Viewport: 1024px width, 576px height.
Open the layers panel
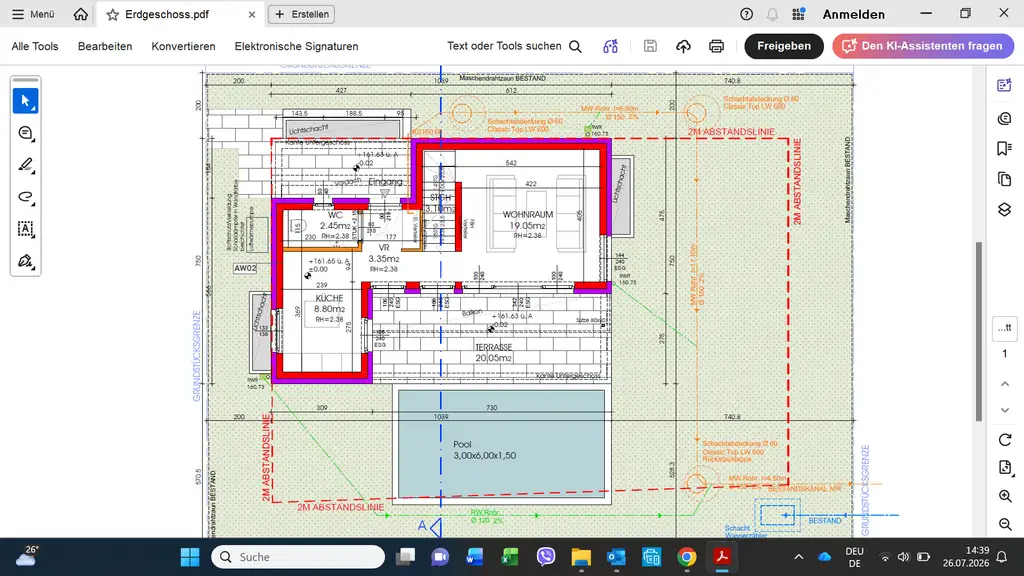click(1004, 210)
